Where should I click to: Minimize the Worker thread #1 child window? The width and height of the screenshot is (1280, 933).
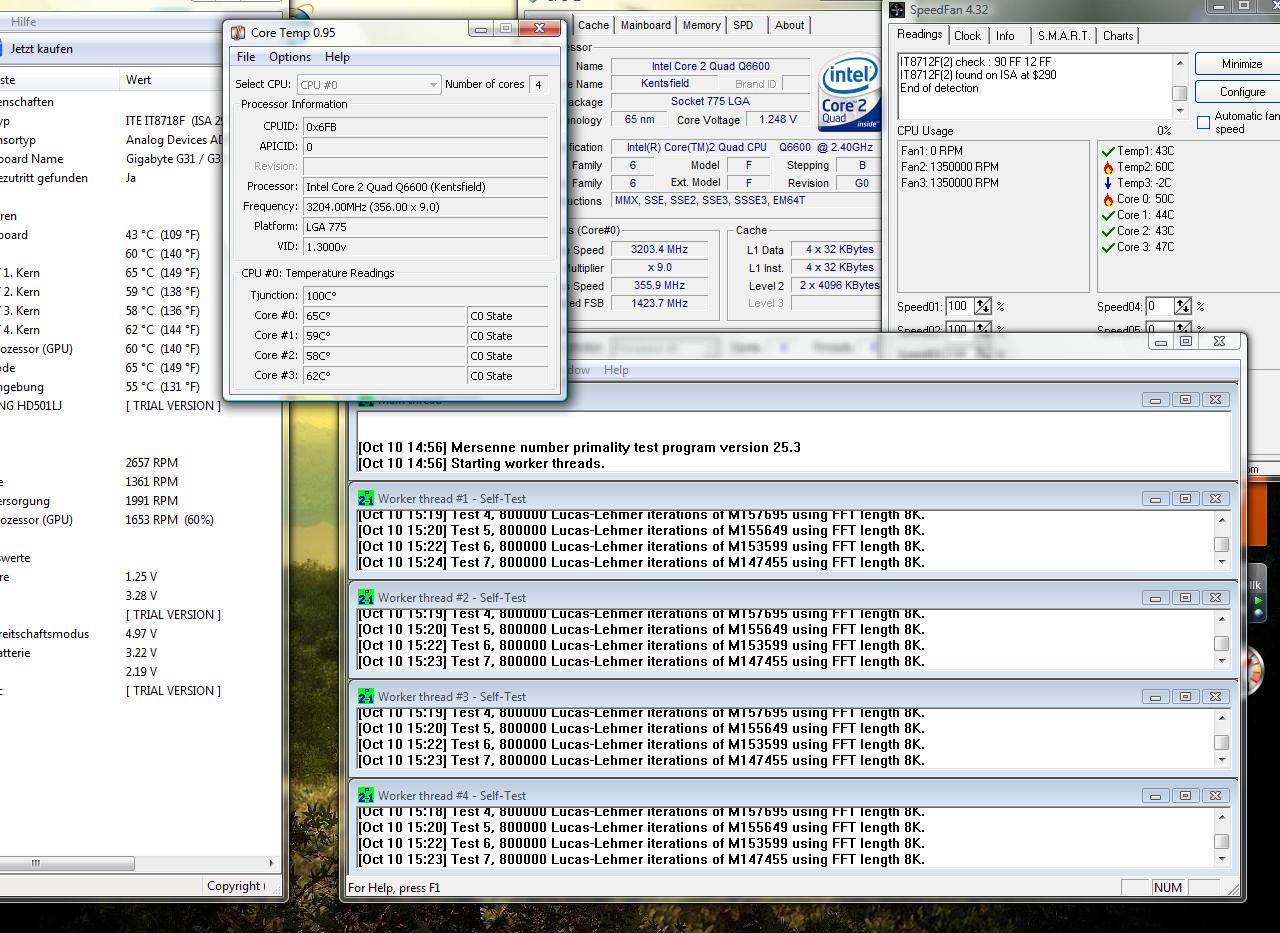1155,498
